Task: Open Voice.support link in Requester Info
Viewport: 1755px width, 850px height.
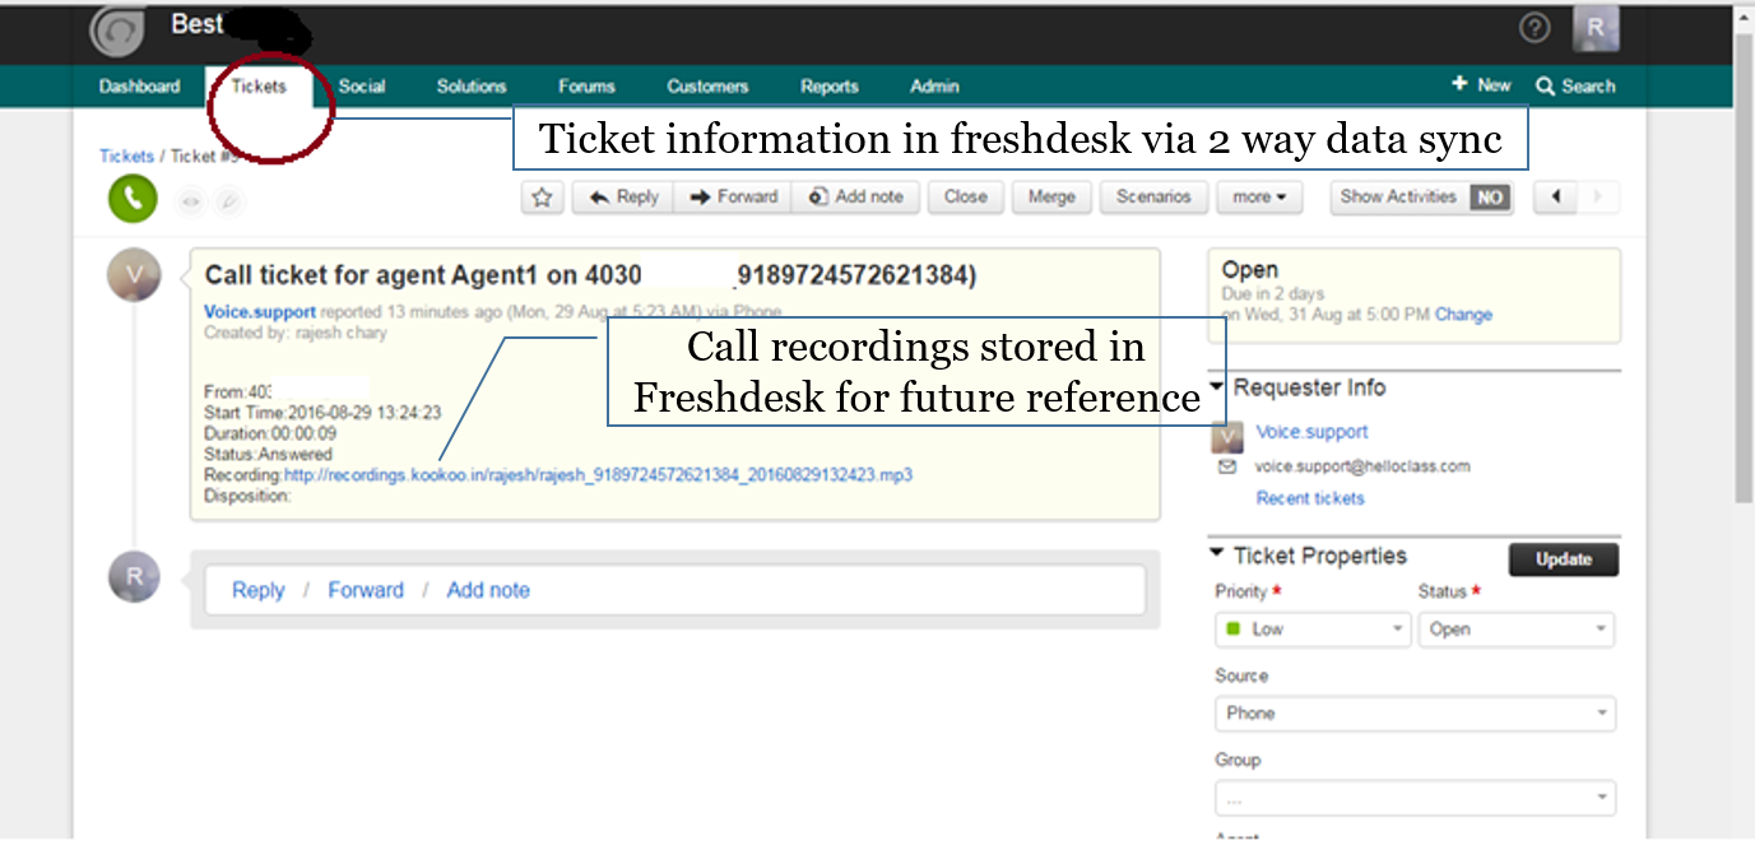Action: coord(1311,432)
